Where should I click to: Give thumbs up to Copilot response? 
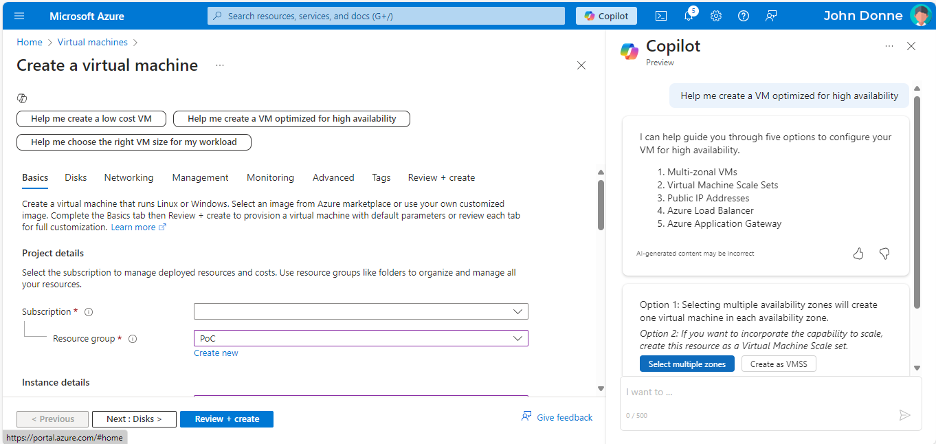tap(858, 254)
